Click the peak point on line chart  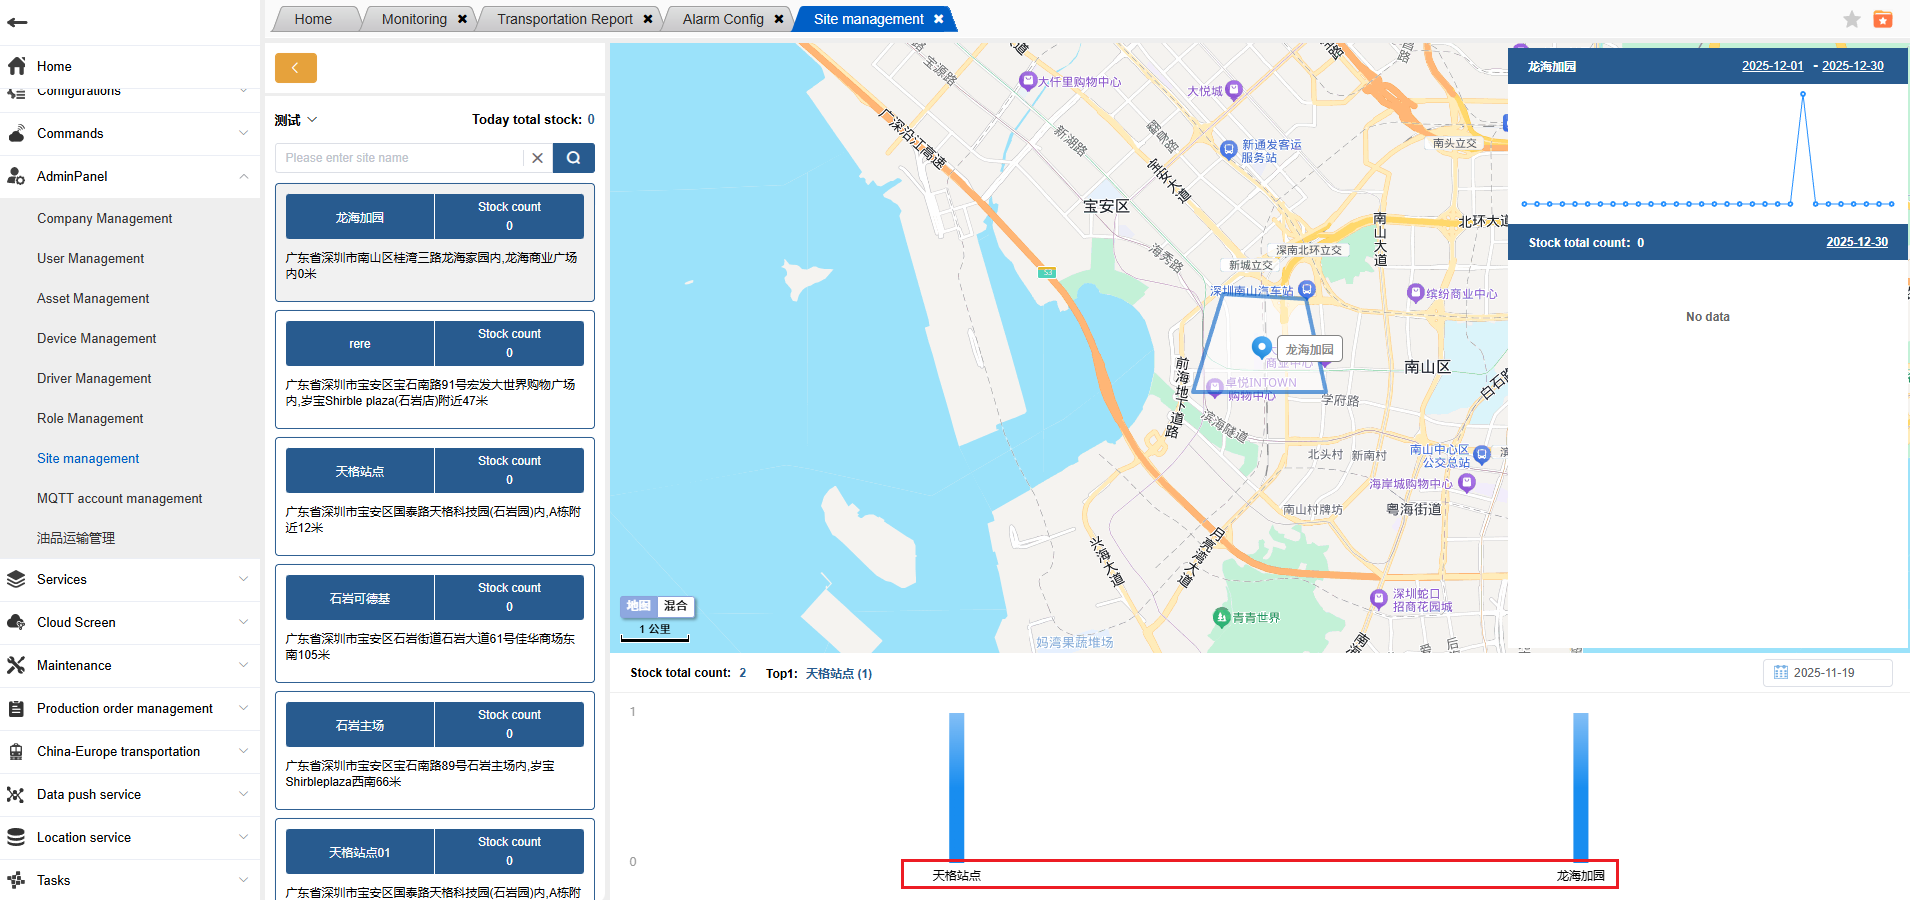pos(1803,94)
